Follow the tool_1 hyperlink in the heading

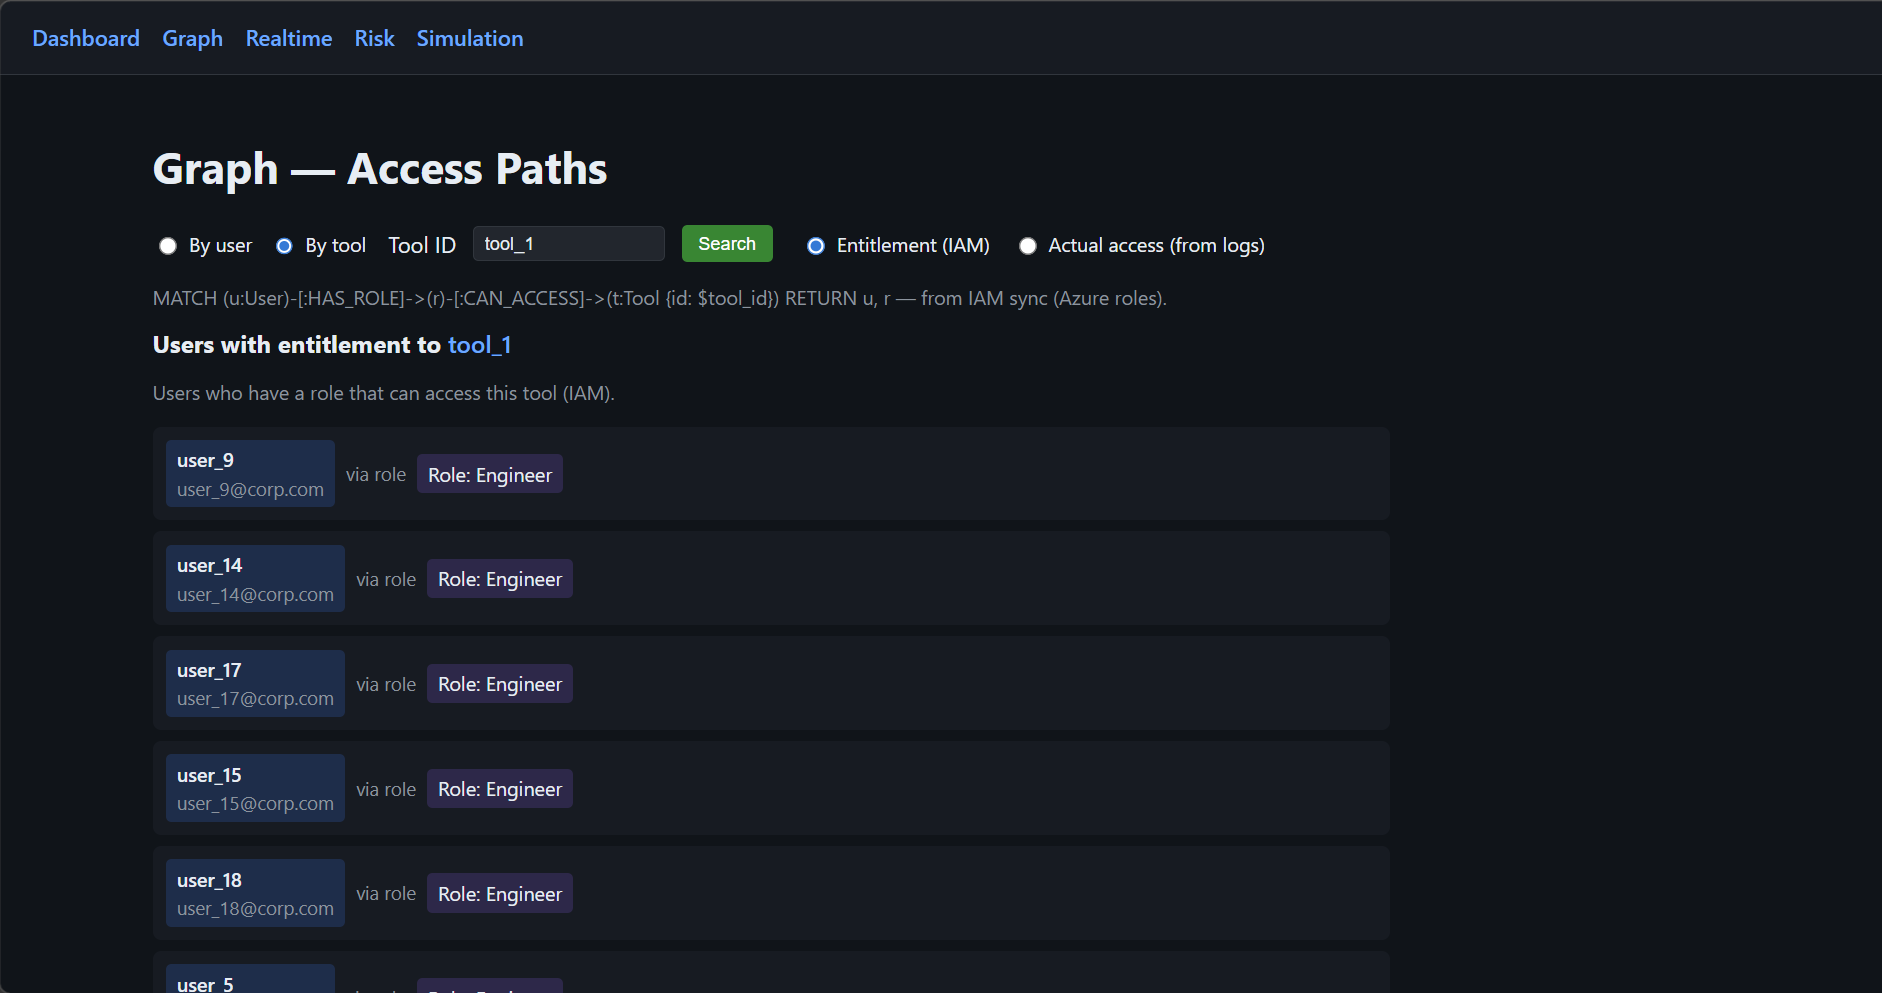[x=480, y=345]
